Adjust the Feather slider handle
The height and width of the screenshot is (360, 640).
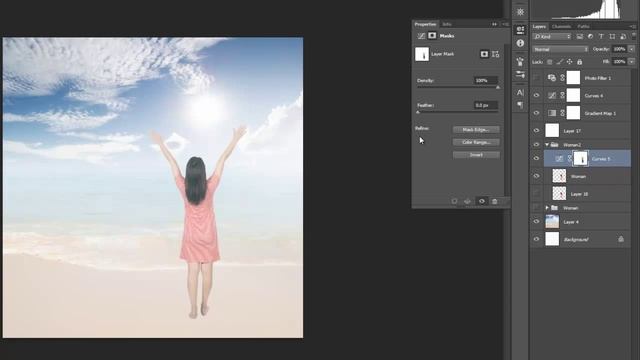(418, 112)
